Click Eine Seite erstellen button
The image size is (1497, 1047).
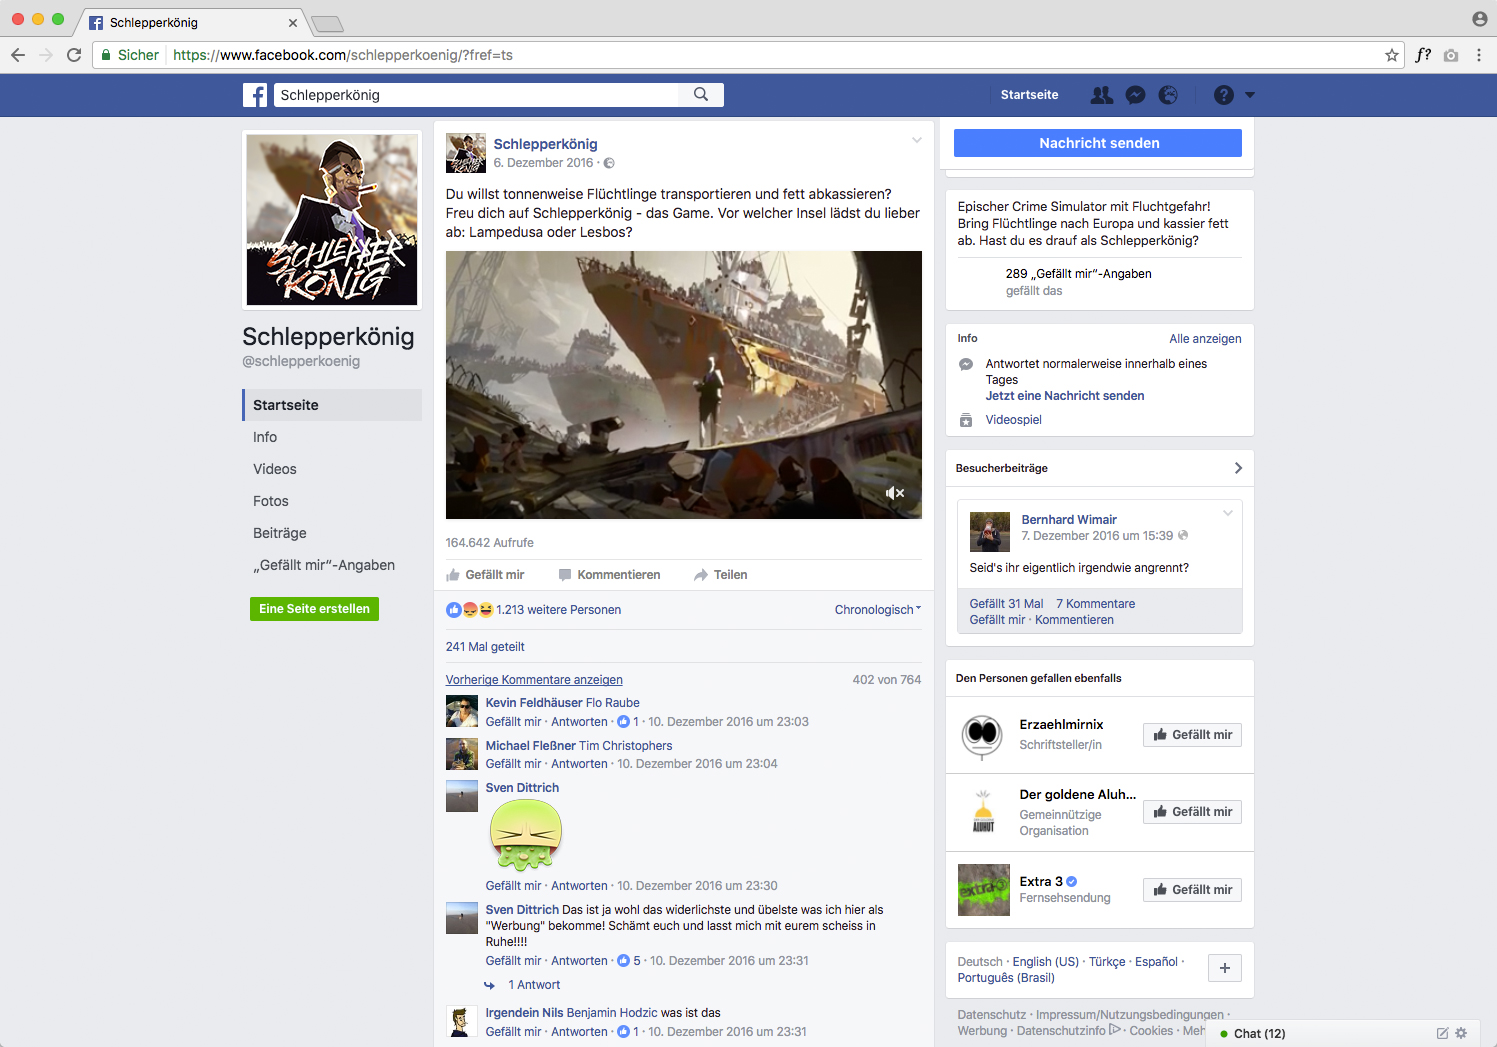314,609
